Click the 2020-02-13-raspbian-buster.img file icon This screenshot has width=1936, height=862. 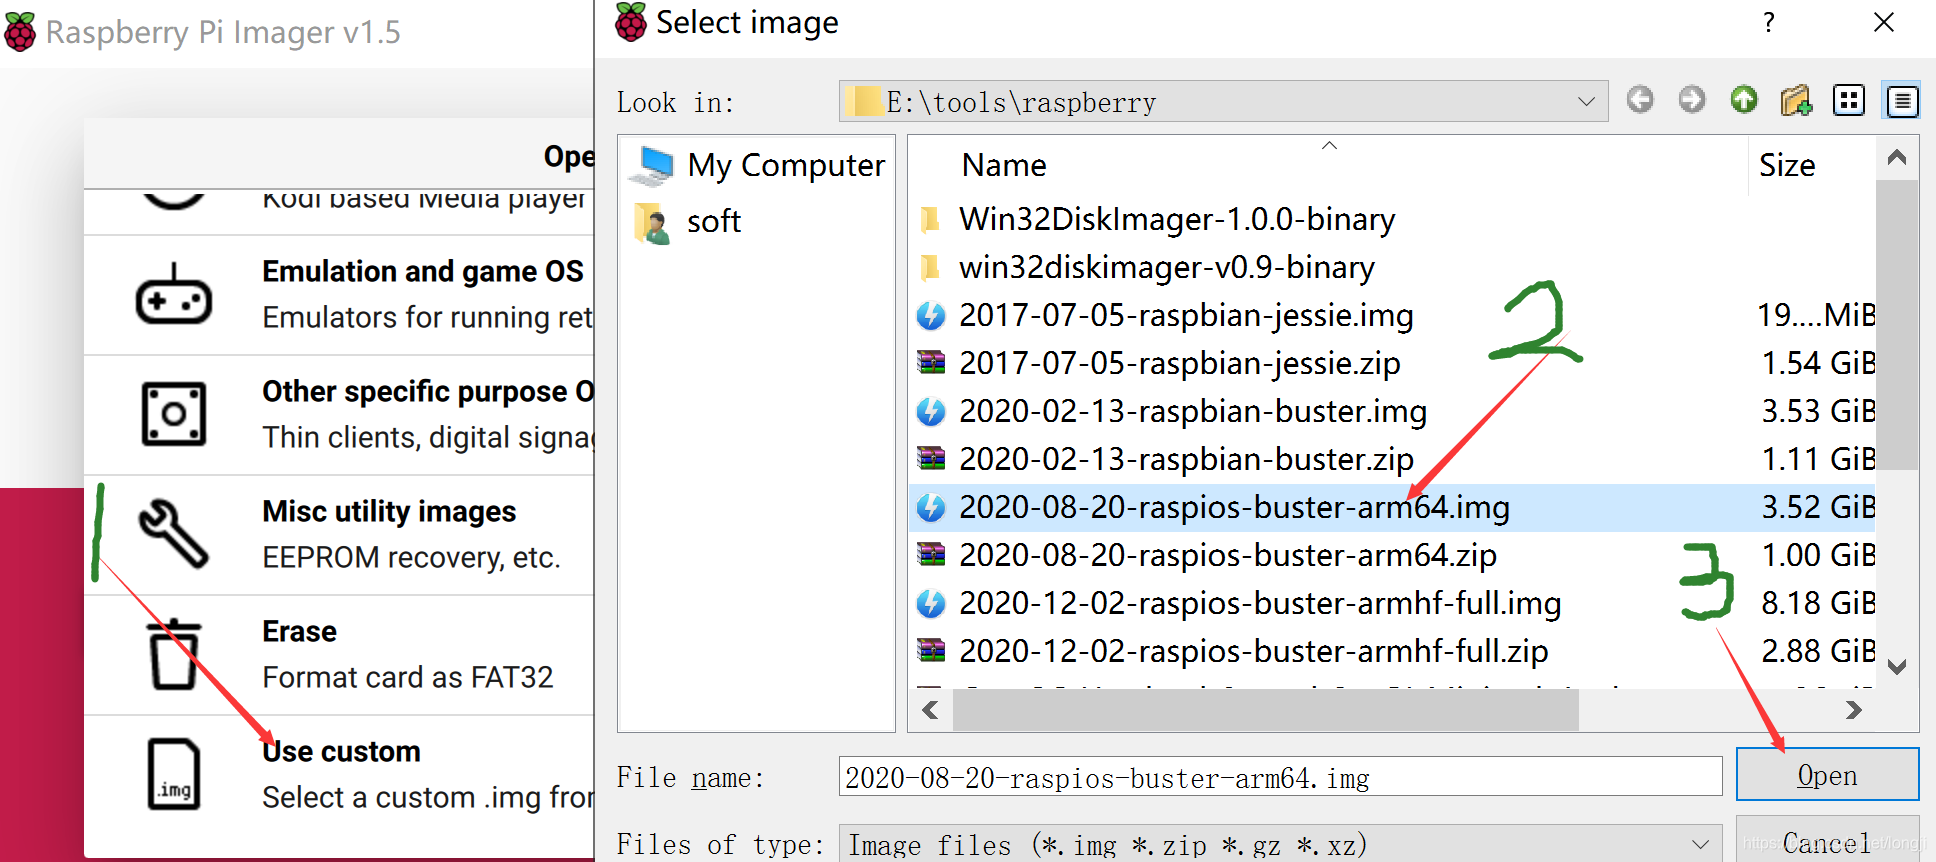[x=931, y=411]
